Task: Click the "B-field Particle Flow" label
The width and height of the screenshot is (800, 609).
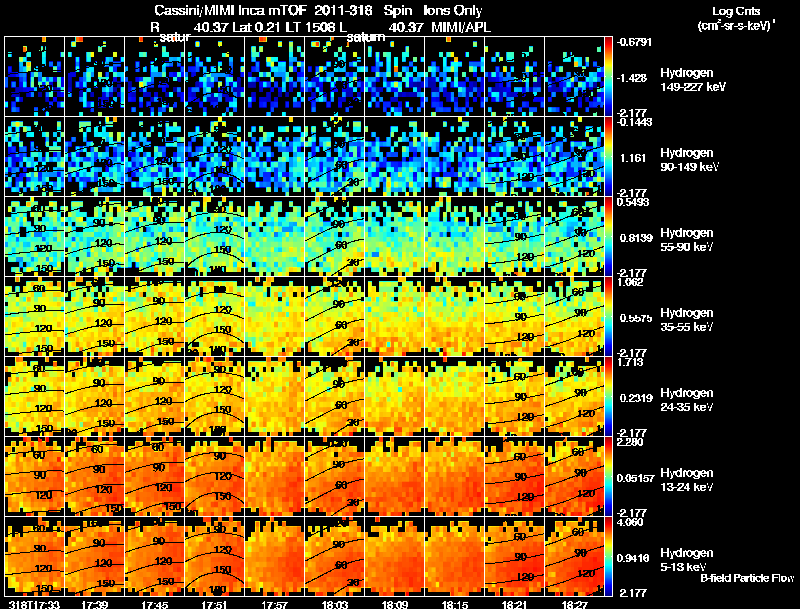Action: tap(747, 578)
